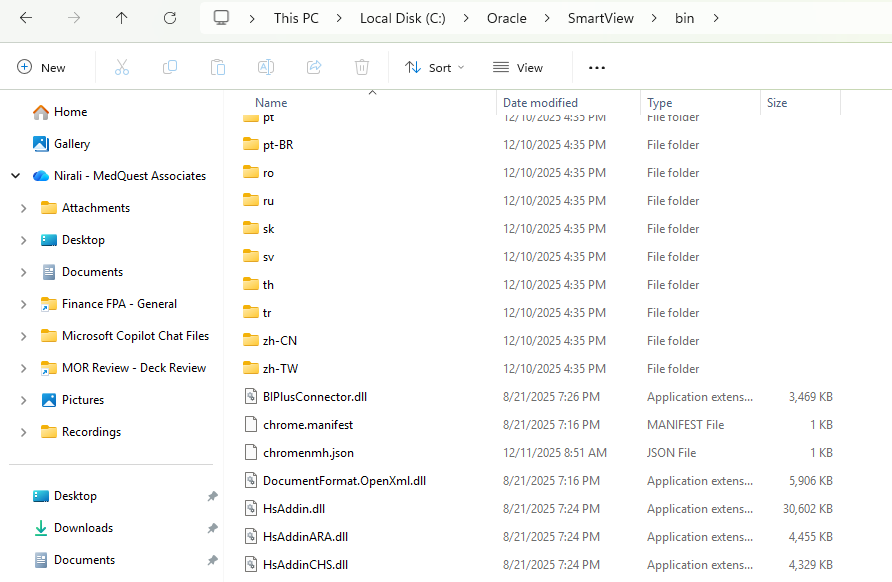The height and width of the screenshot is (582, 892).
Task: Select the ru folder icon
Action: (x=251, y=200)
